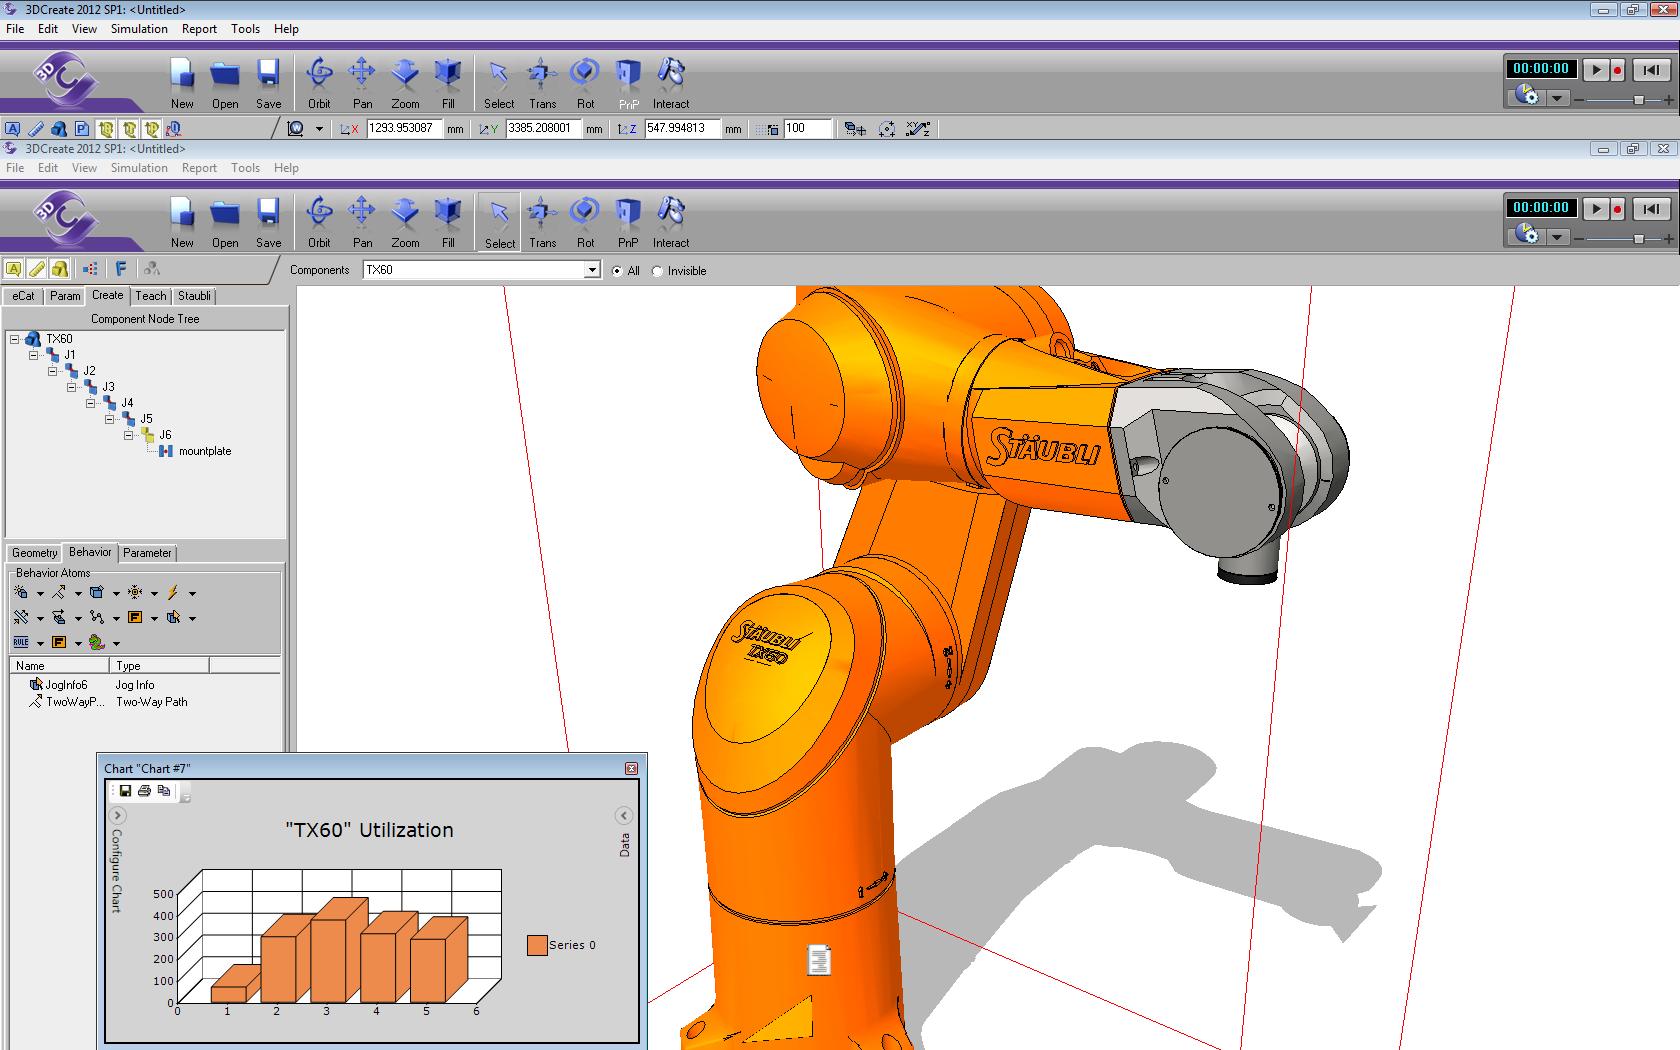Click the Select tool in the back window toolbar
The image size is (1680, 1050).
499,83
